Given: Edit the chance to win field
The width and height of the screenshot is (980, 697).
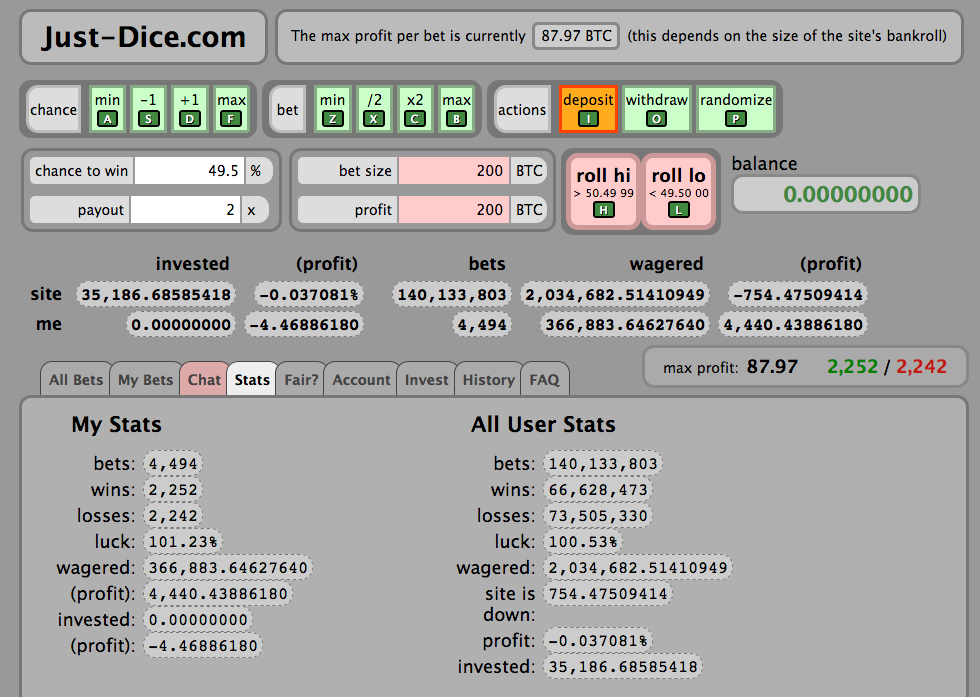Looking at the screenshot, I should (189, 171).
